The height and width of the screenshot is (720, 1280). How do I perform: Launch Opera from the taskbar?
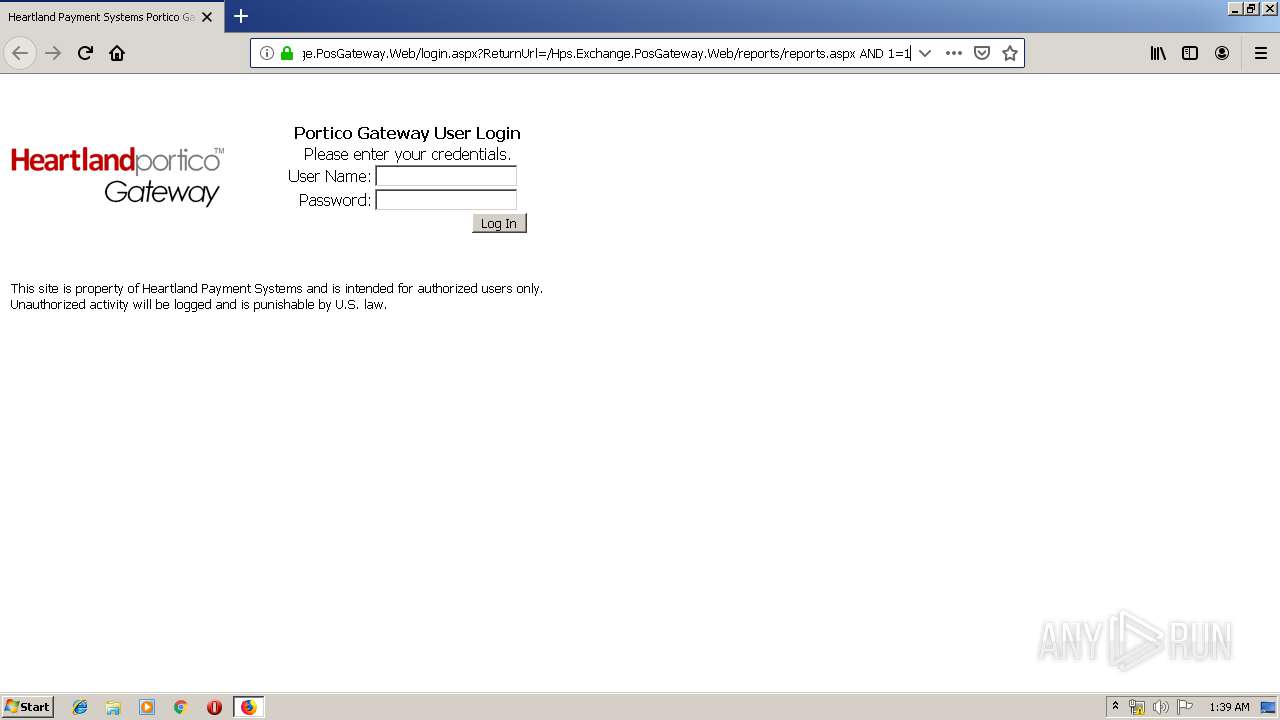(x=214, y=707)
